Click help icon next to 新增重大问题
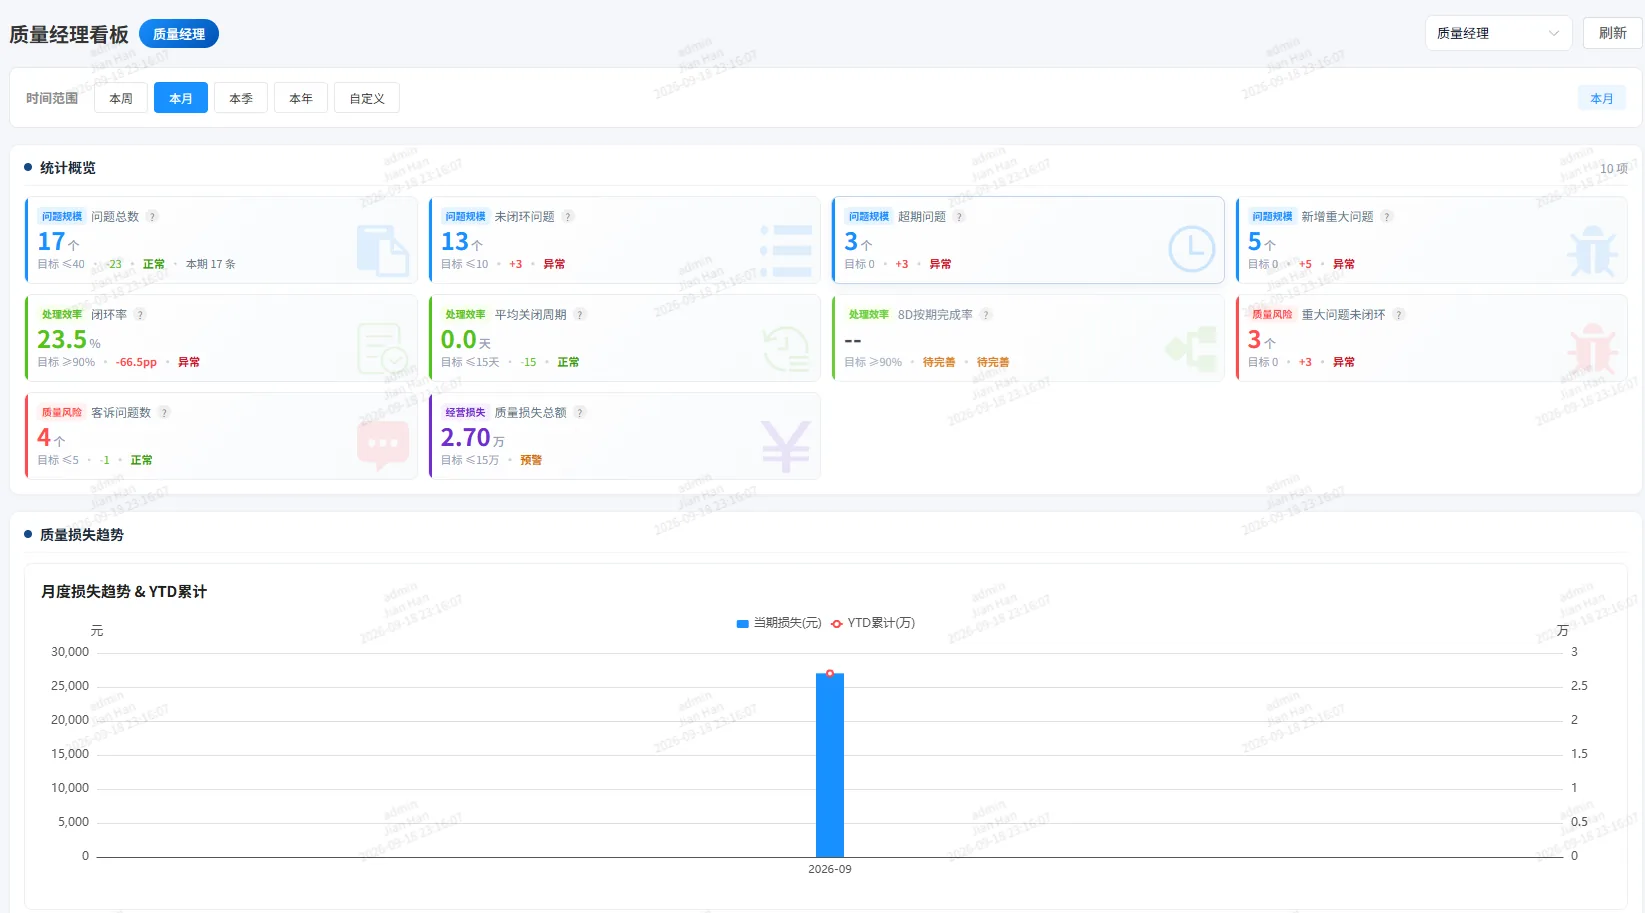 (1387, 217)
